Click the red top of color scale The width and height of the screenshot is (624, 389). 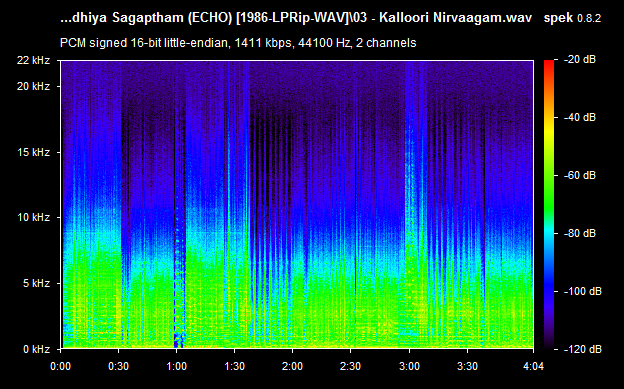[549, 63]
